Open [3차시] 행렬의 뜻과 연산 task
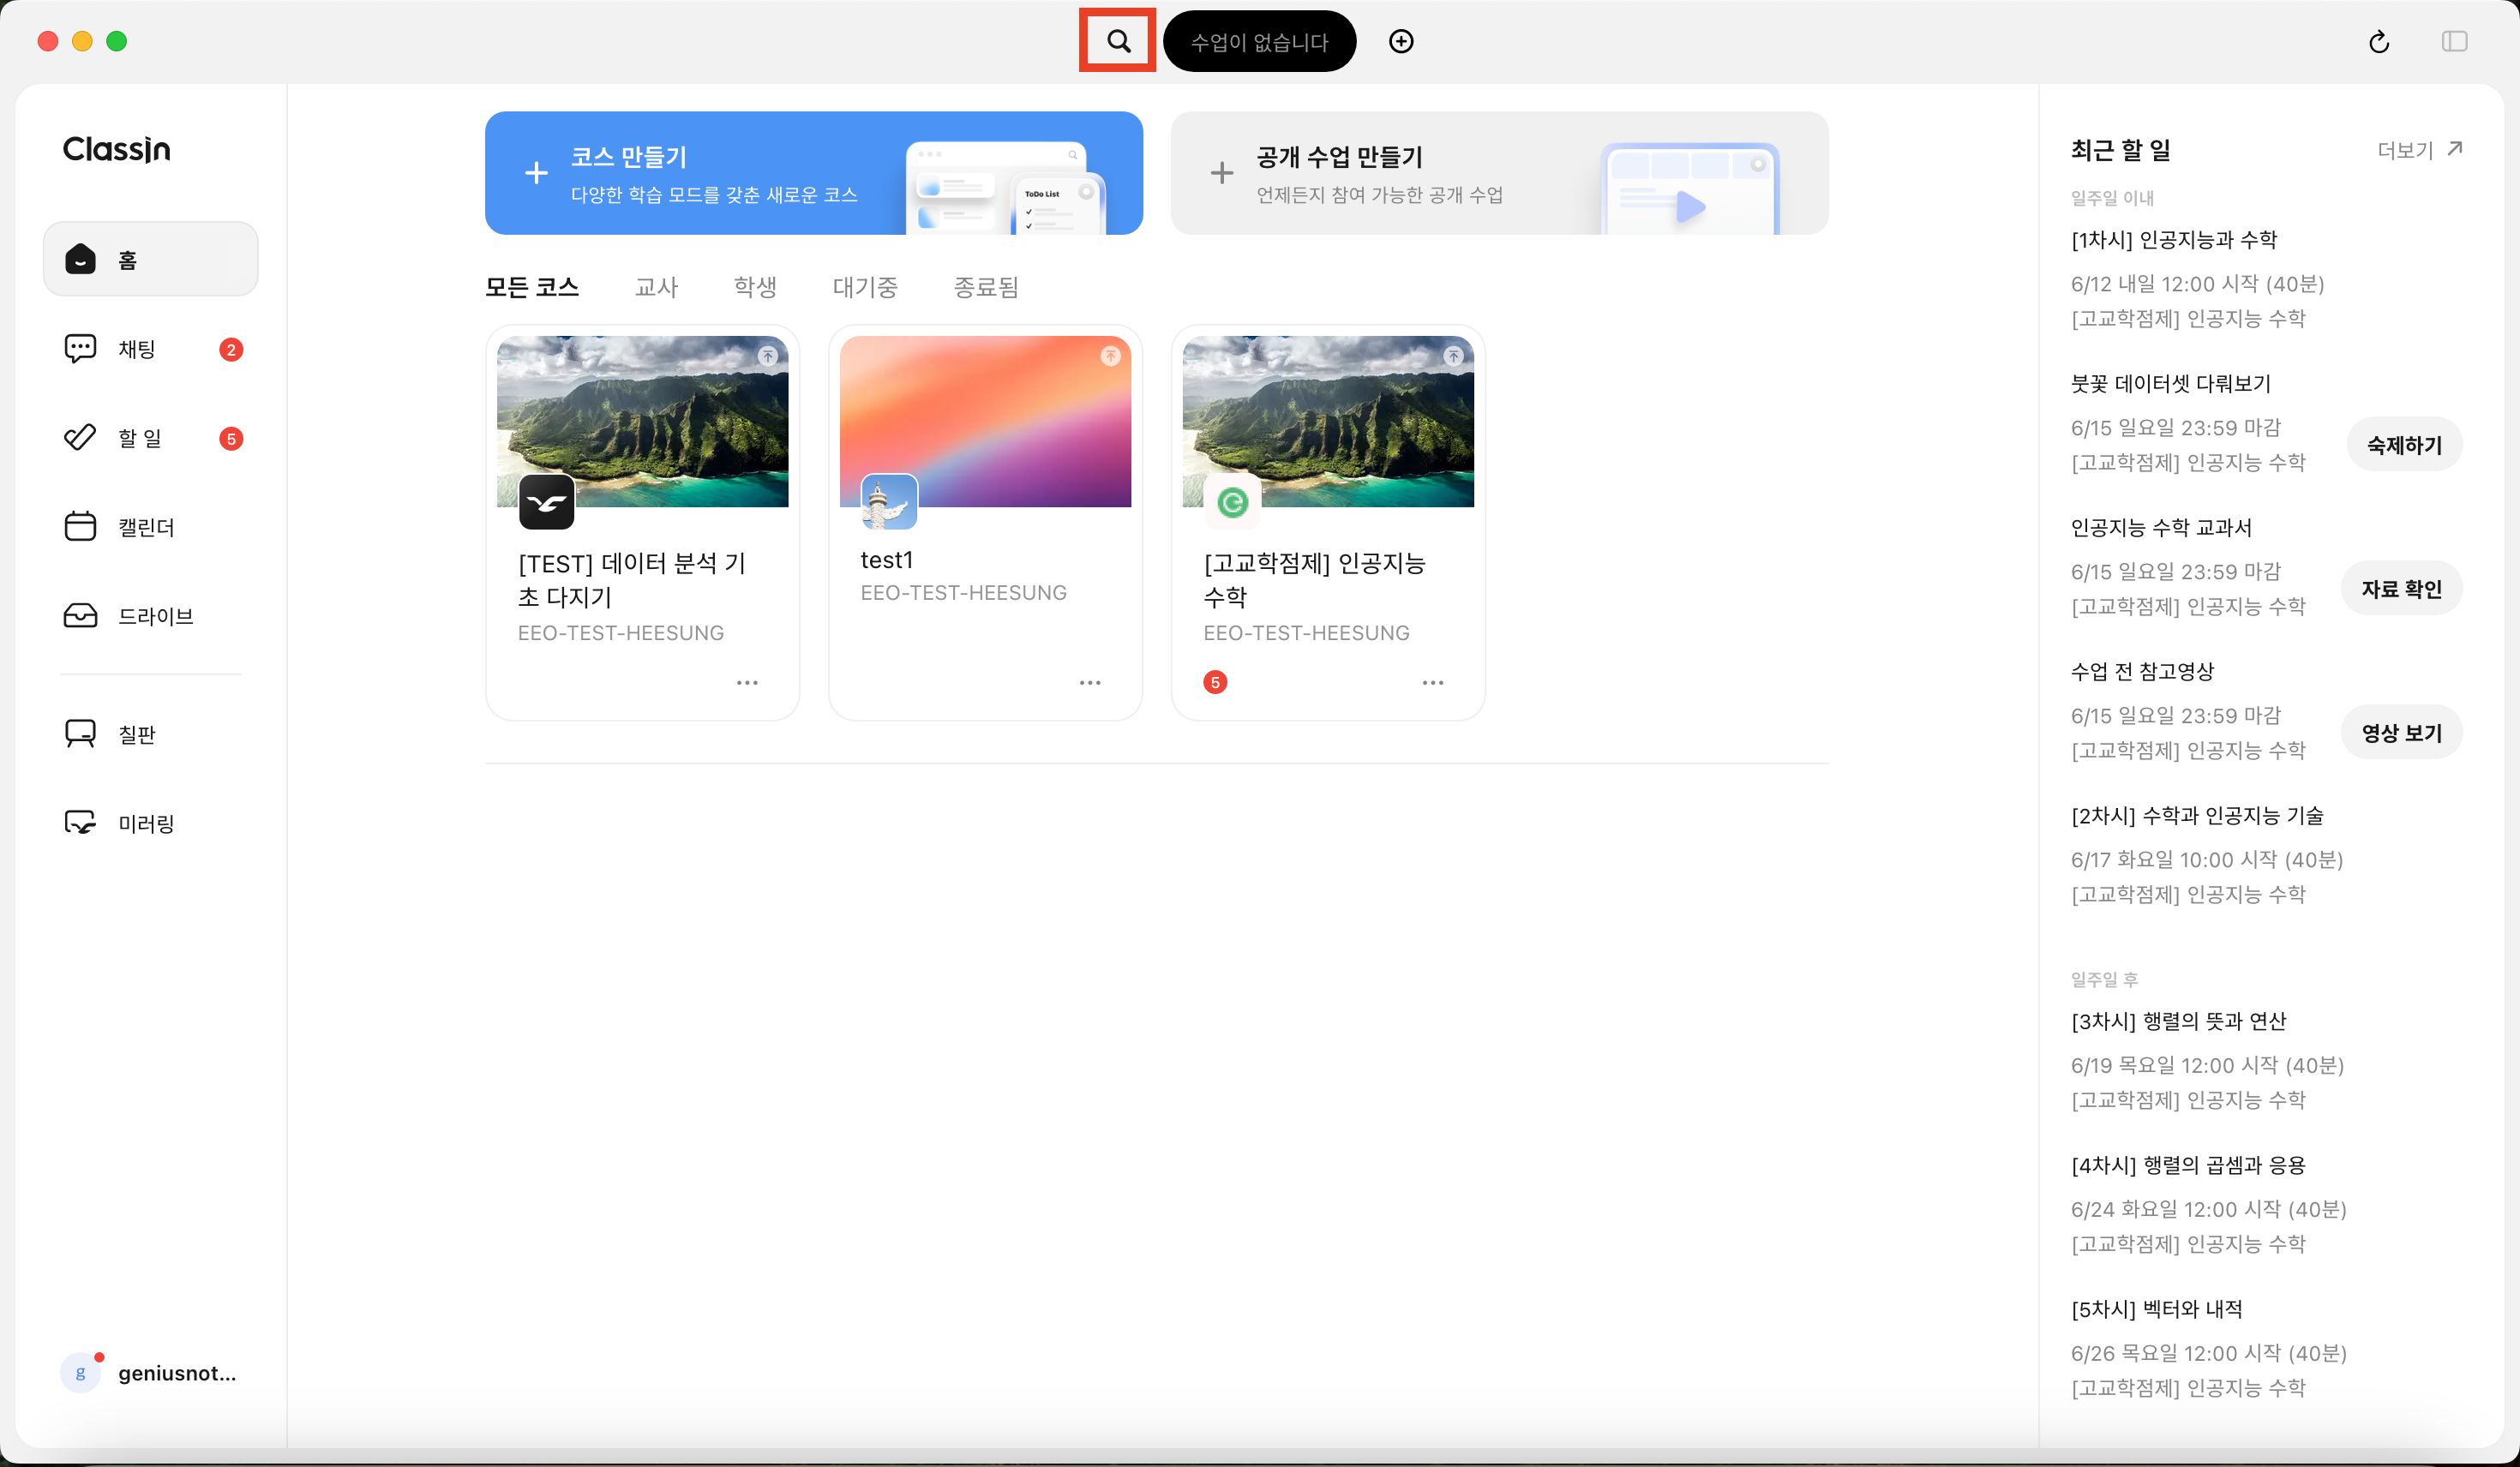This screenshot has width=2520, height=1467. click(2178, 1021)
